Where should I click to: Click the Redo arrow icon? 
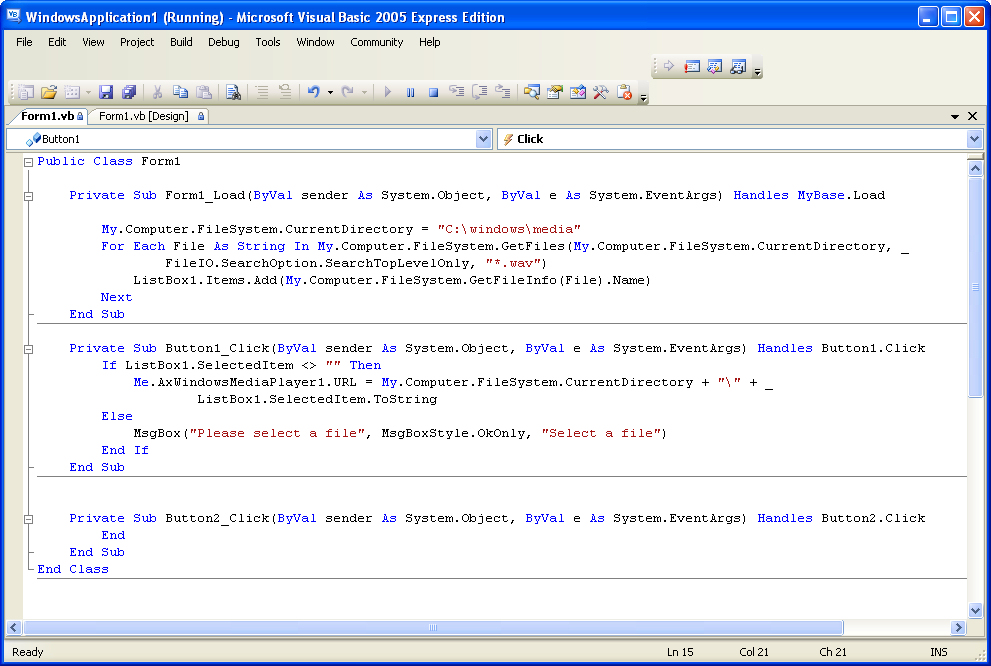pyautogui.click(x=348, y=92)
